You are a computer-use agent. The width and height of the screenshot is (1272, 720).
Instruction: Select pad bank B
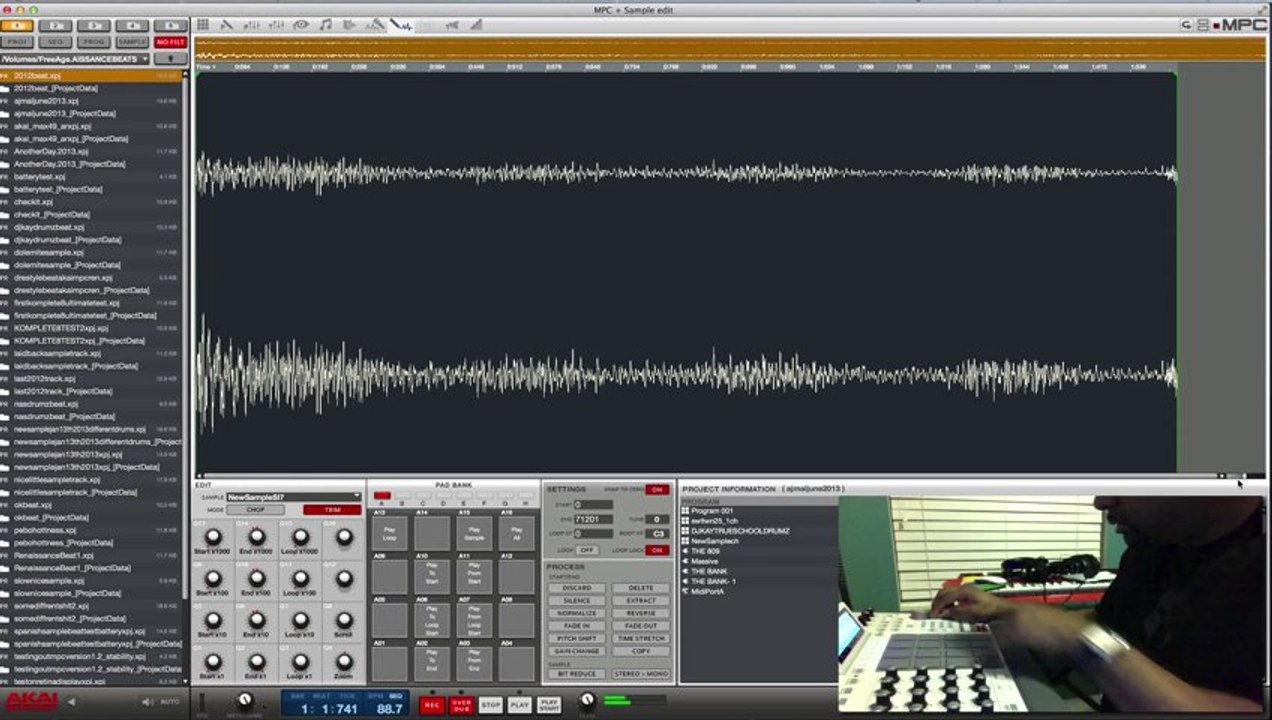click(403, 495)
